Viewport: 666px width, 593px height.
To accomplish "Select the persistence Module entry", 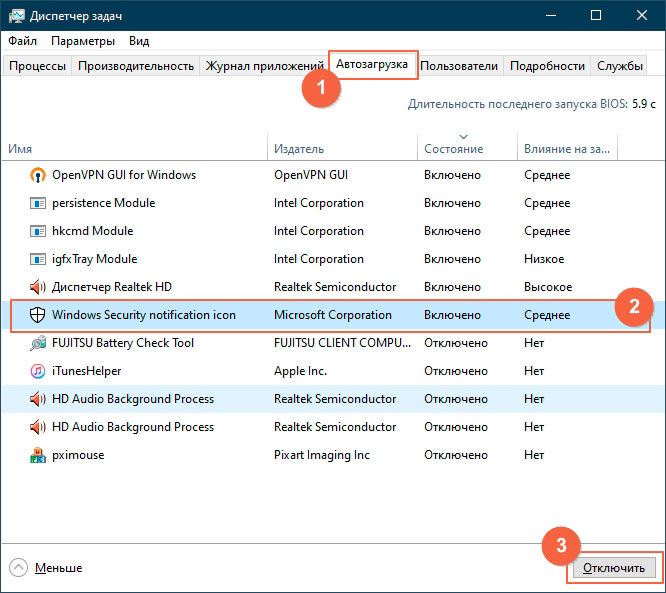I will click(333, 203).
